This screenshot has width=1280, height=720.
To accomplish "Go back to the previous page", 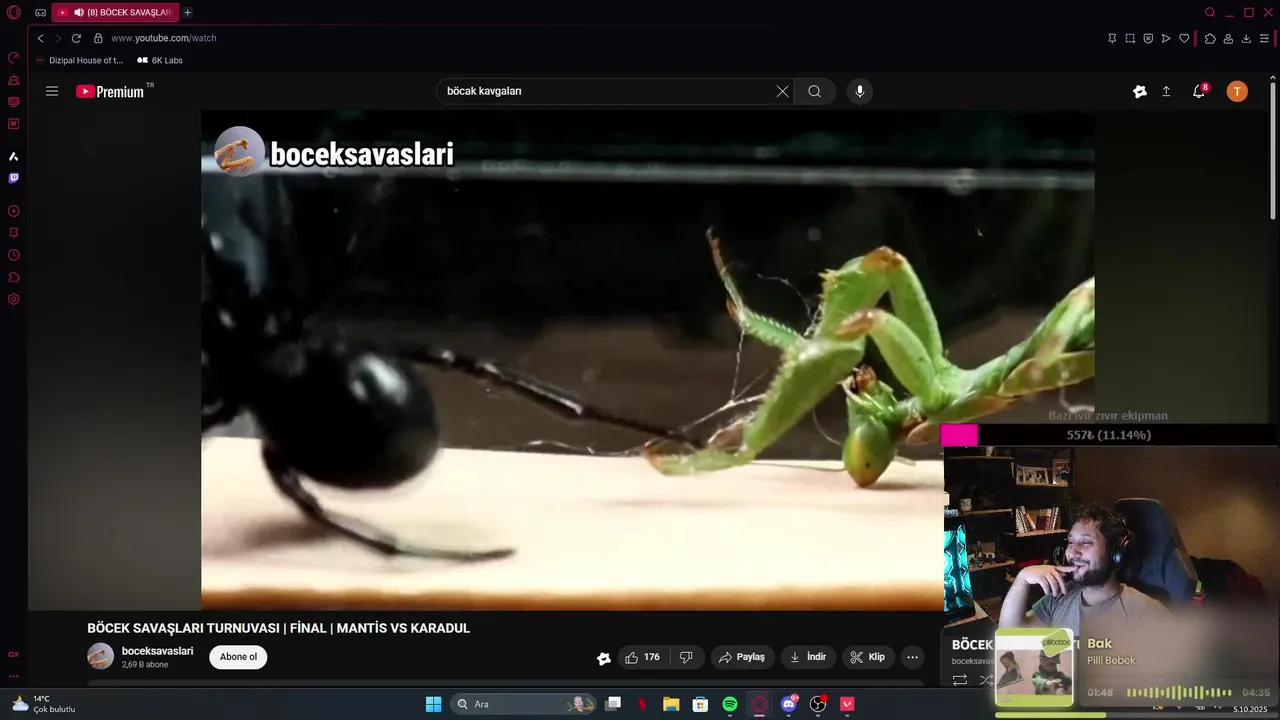I will pyautogui.click(x=40, y=38).
